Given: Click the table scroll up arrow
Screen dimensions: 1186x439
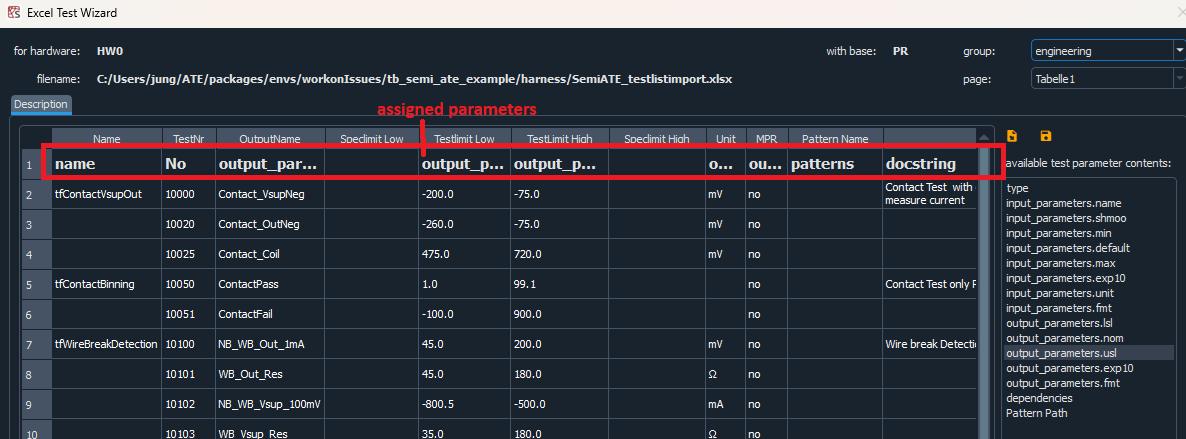Looking at the screenshot, I should [x=984, y=137].
